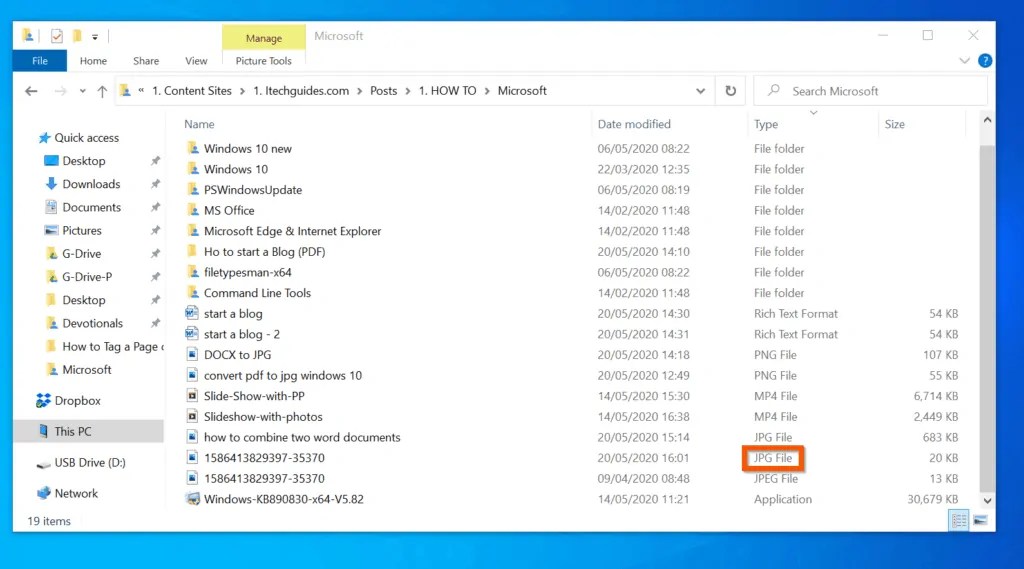1024x569 pixels.
Task: Select the Manage contextual tab
Action: (264, 38)
